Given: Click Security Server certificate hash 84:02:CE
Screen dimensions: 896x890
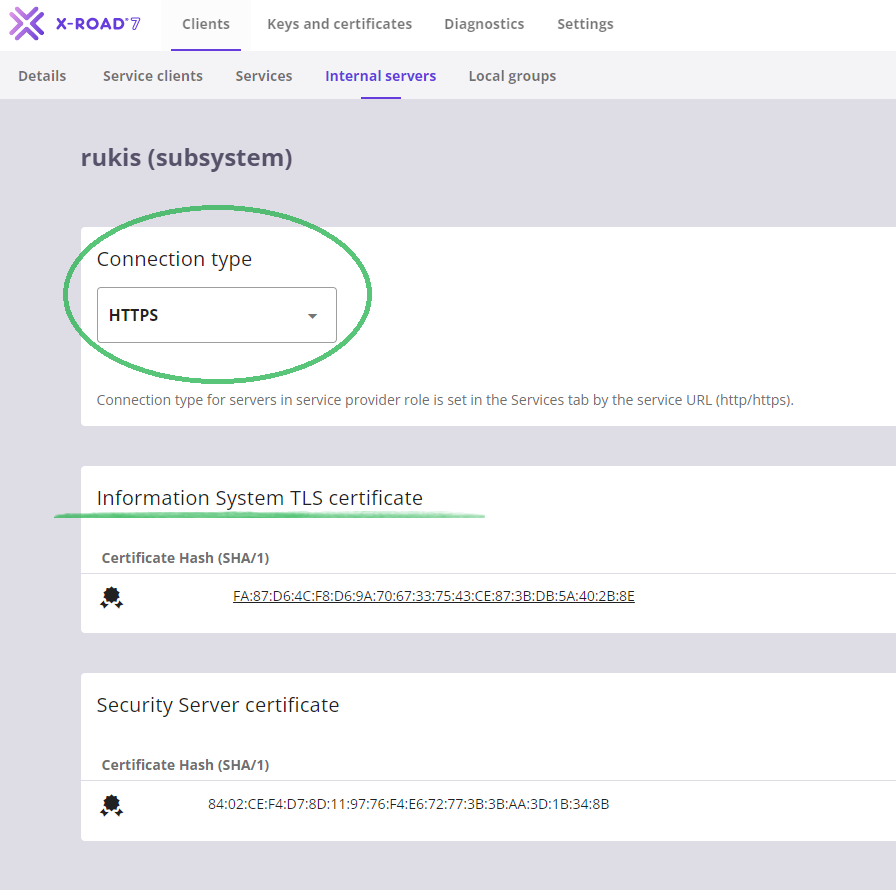Looking at the screenshot, I should (x=408, y=803).
